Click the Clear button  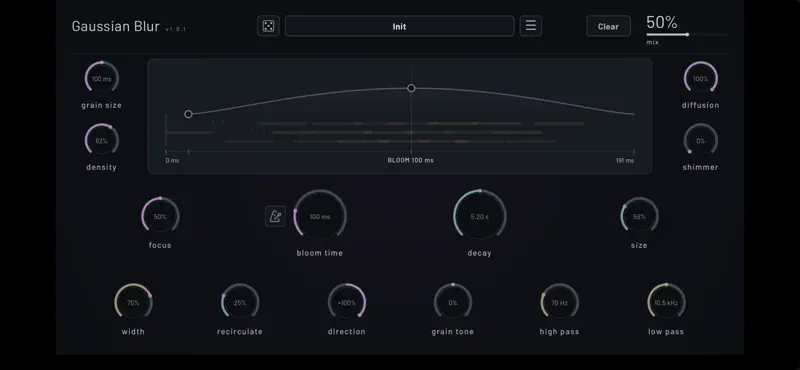pyautogui.click(x=608, y=26)
